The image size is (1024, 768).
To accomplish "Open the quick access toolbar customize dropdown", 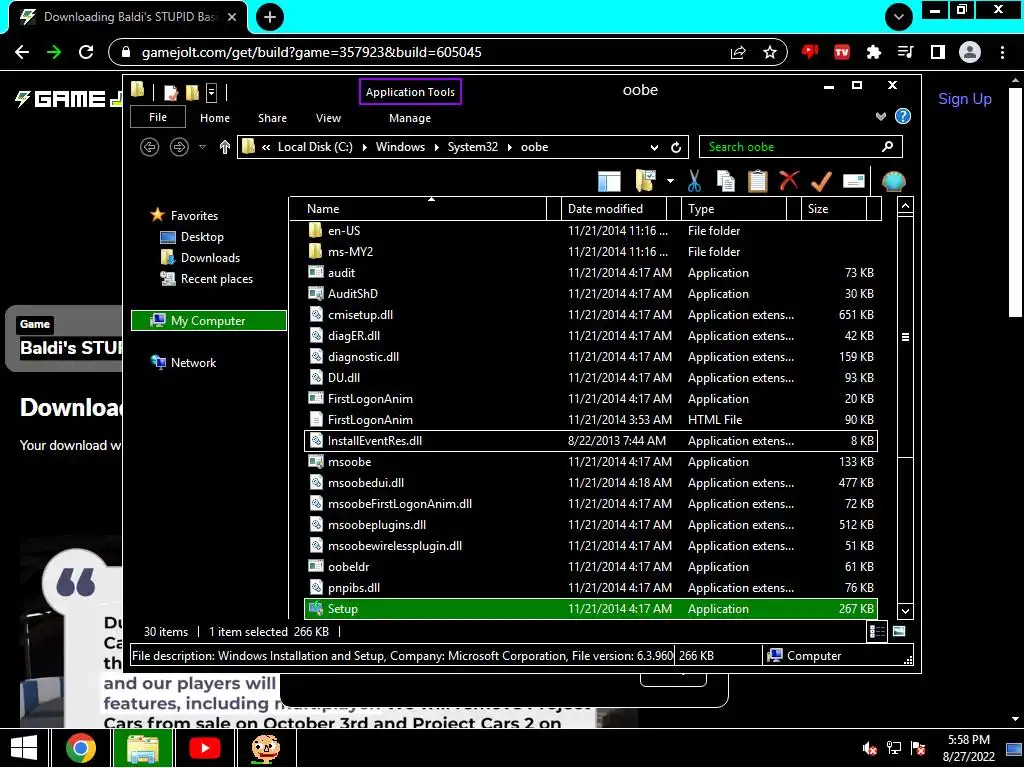I will click(x=212, y=92).
